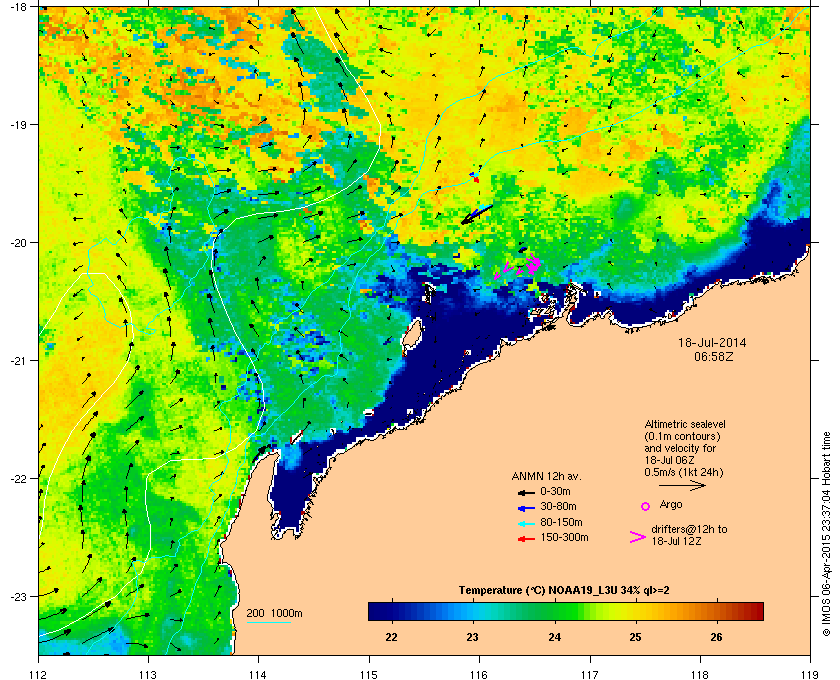The width and height of the screenshot is (840, 680).
Task: Click the cyan 80-150m legend arrow
Action: coord(526,524)
